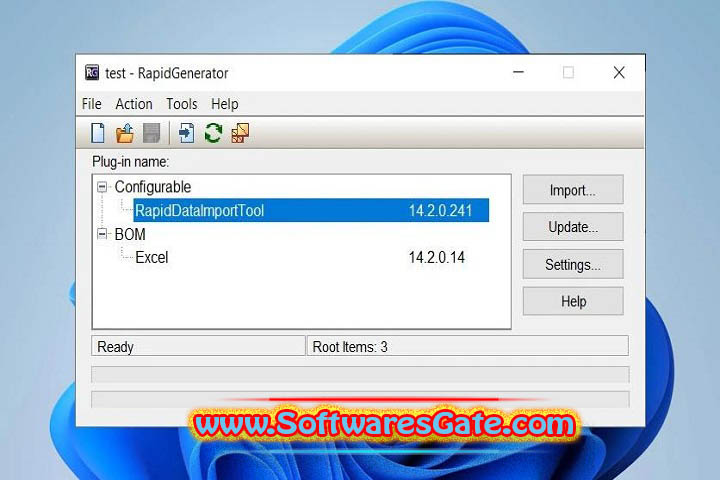Image resolution: width=720 pixels, height=480 pixels.
Task: Click version number 14.2.0.14
Action: pos(437,257)
